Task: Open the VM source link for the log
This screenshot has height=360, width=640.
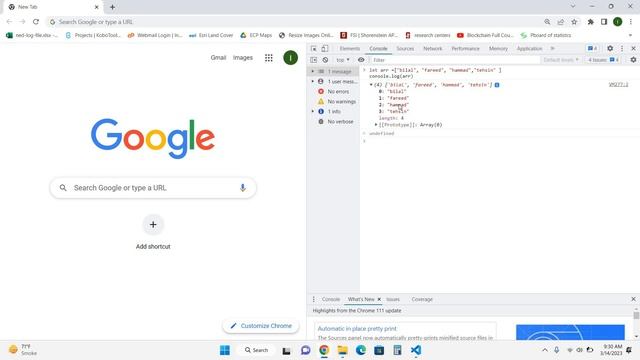Action: tap(618, 84)
